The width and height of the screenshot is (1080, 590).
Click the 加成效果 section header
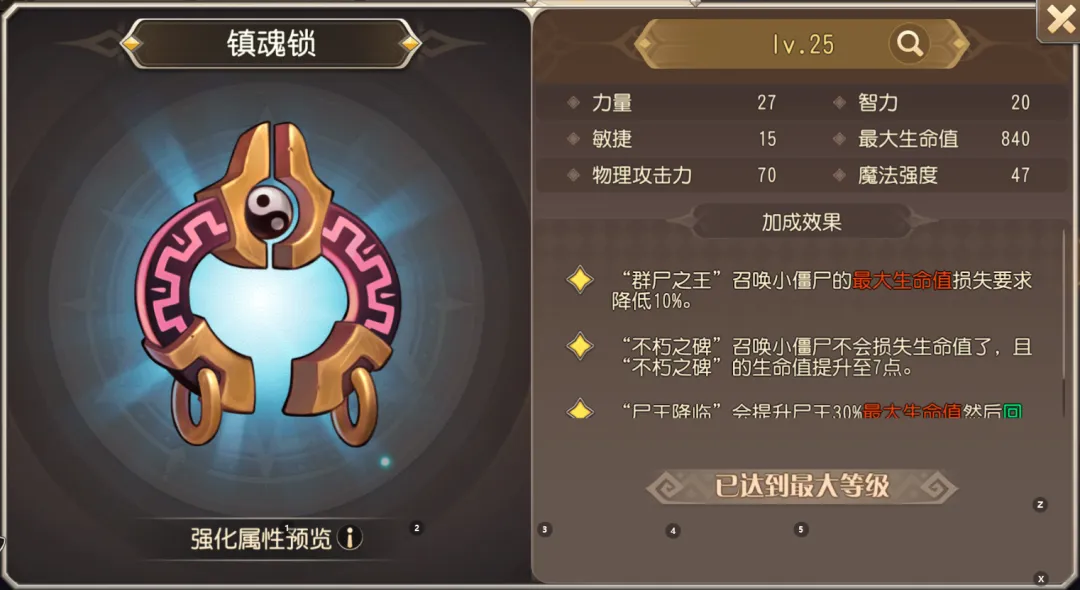click(x=802, y=222)
